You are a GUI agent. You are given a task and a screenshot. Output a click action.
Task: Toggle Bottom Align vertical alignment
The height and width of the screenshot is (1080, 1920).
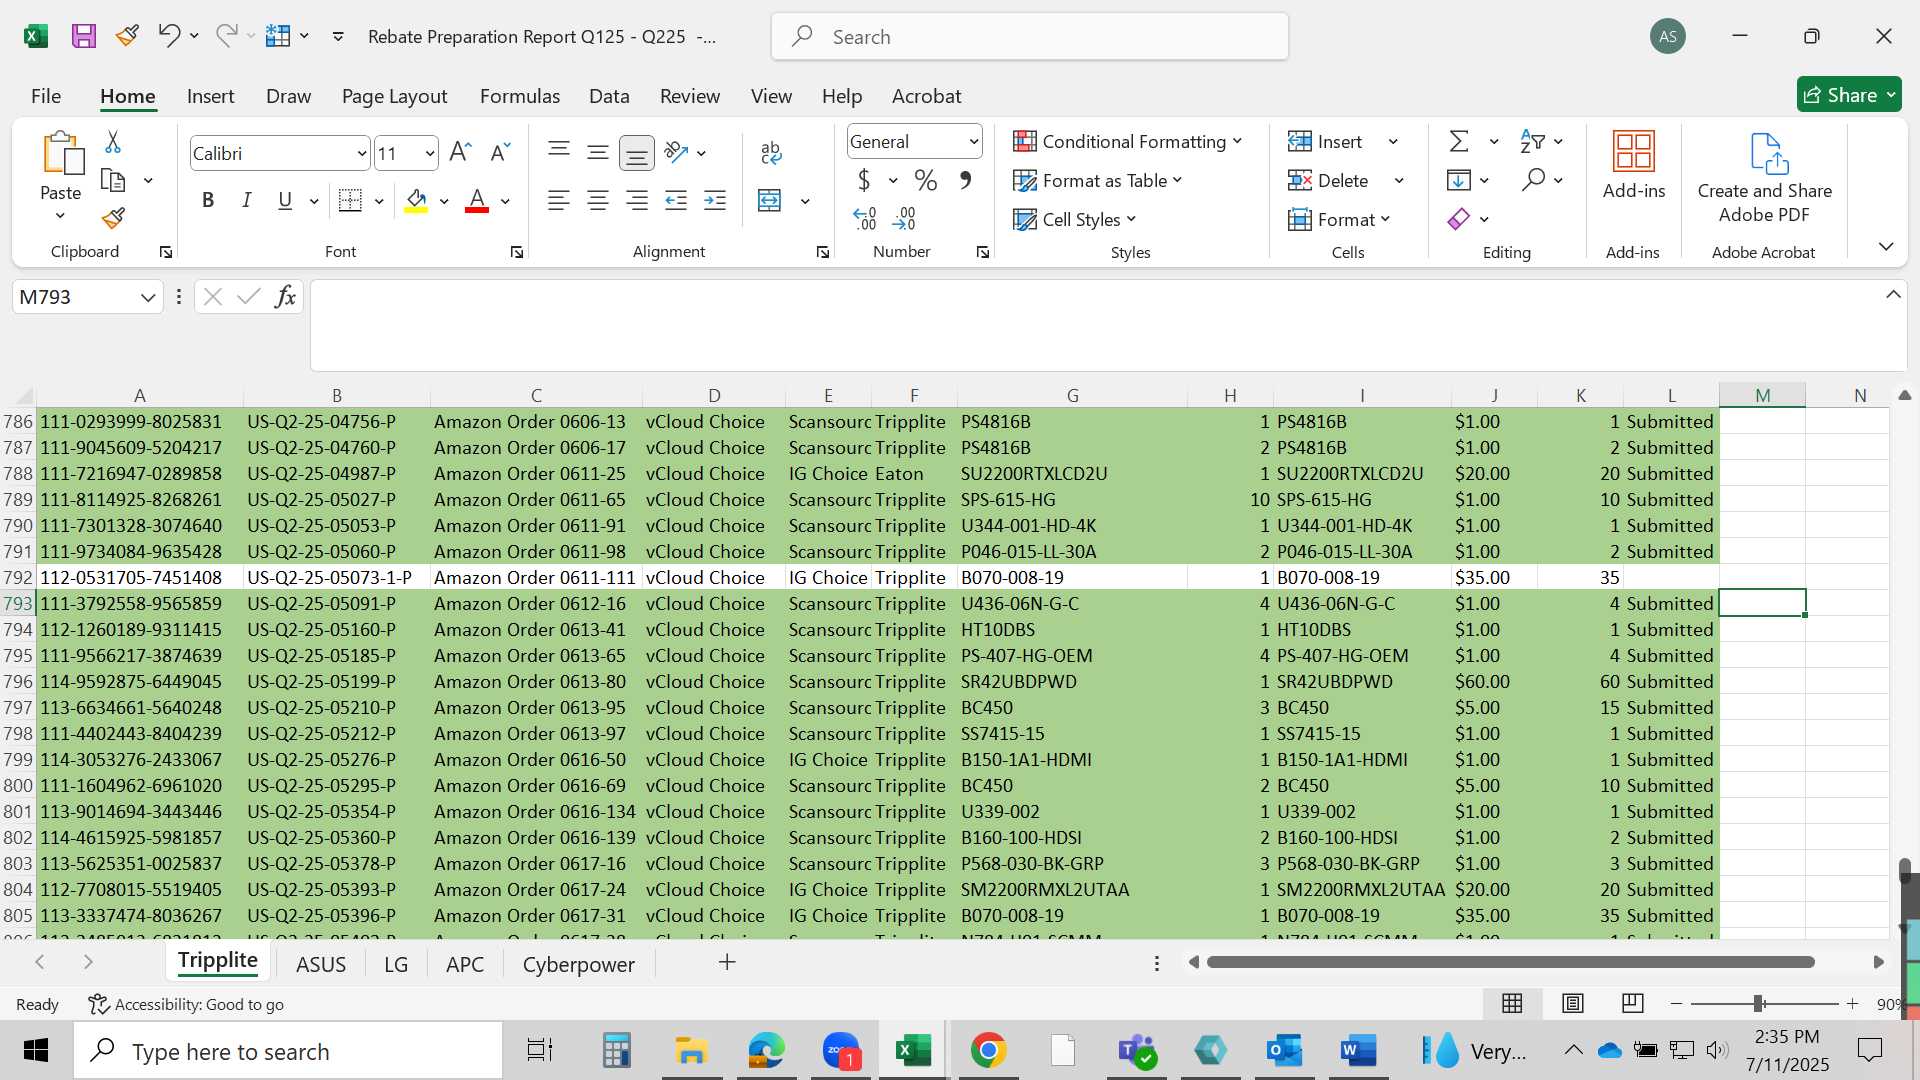[637, 153]
